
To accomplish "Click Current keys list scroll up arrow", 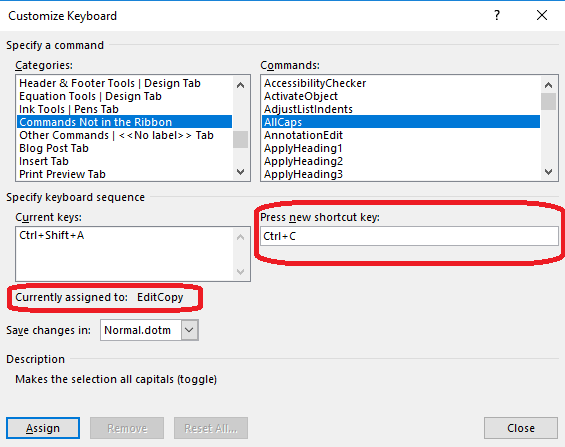I will (x=240, y=237).
